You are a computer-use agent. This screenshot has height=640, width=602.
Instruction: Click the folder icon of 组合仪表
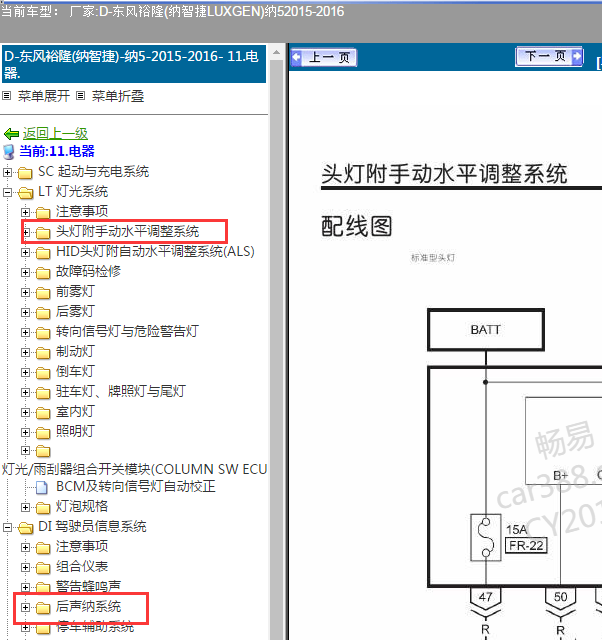pyautogui.click(x=43, y=567)
